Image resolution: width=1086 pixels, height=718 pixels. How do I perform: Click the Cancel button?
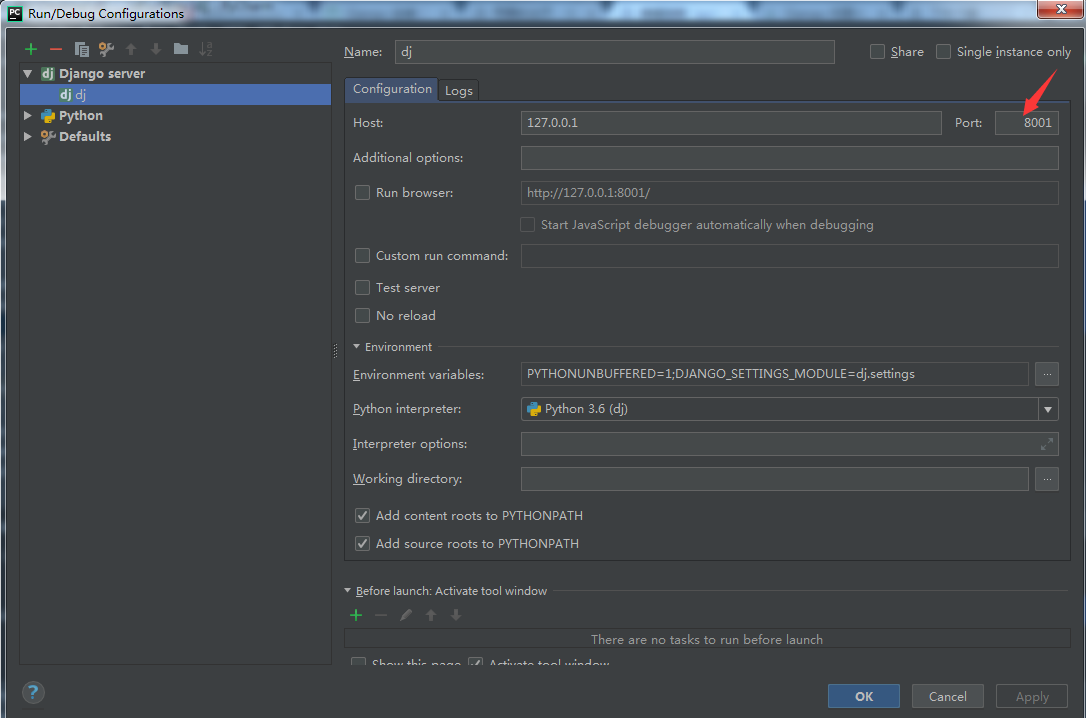[947, 697]
